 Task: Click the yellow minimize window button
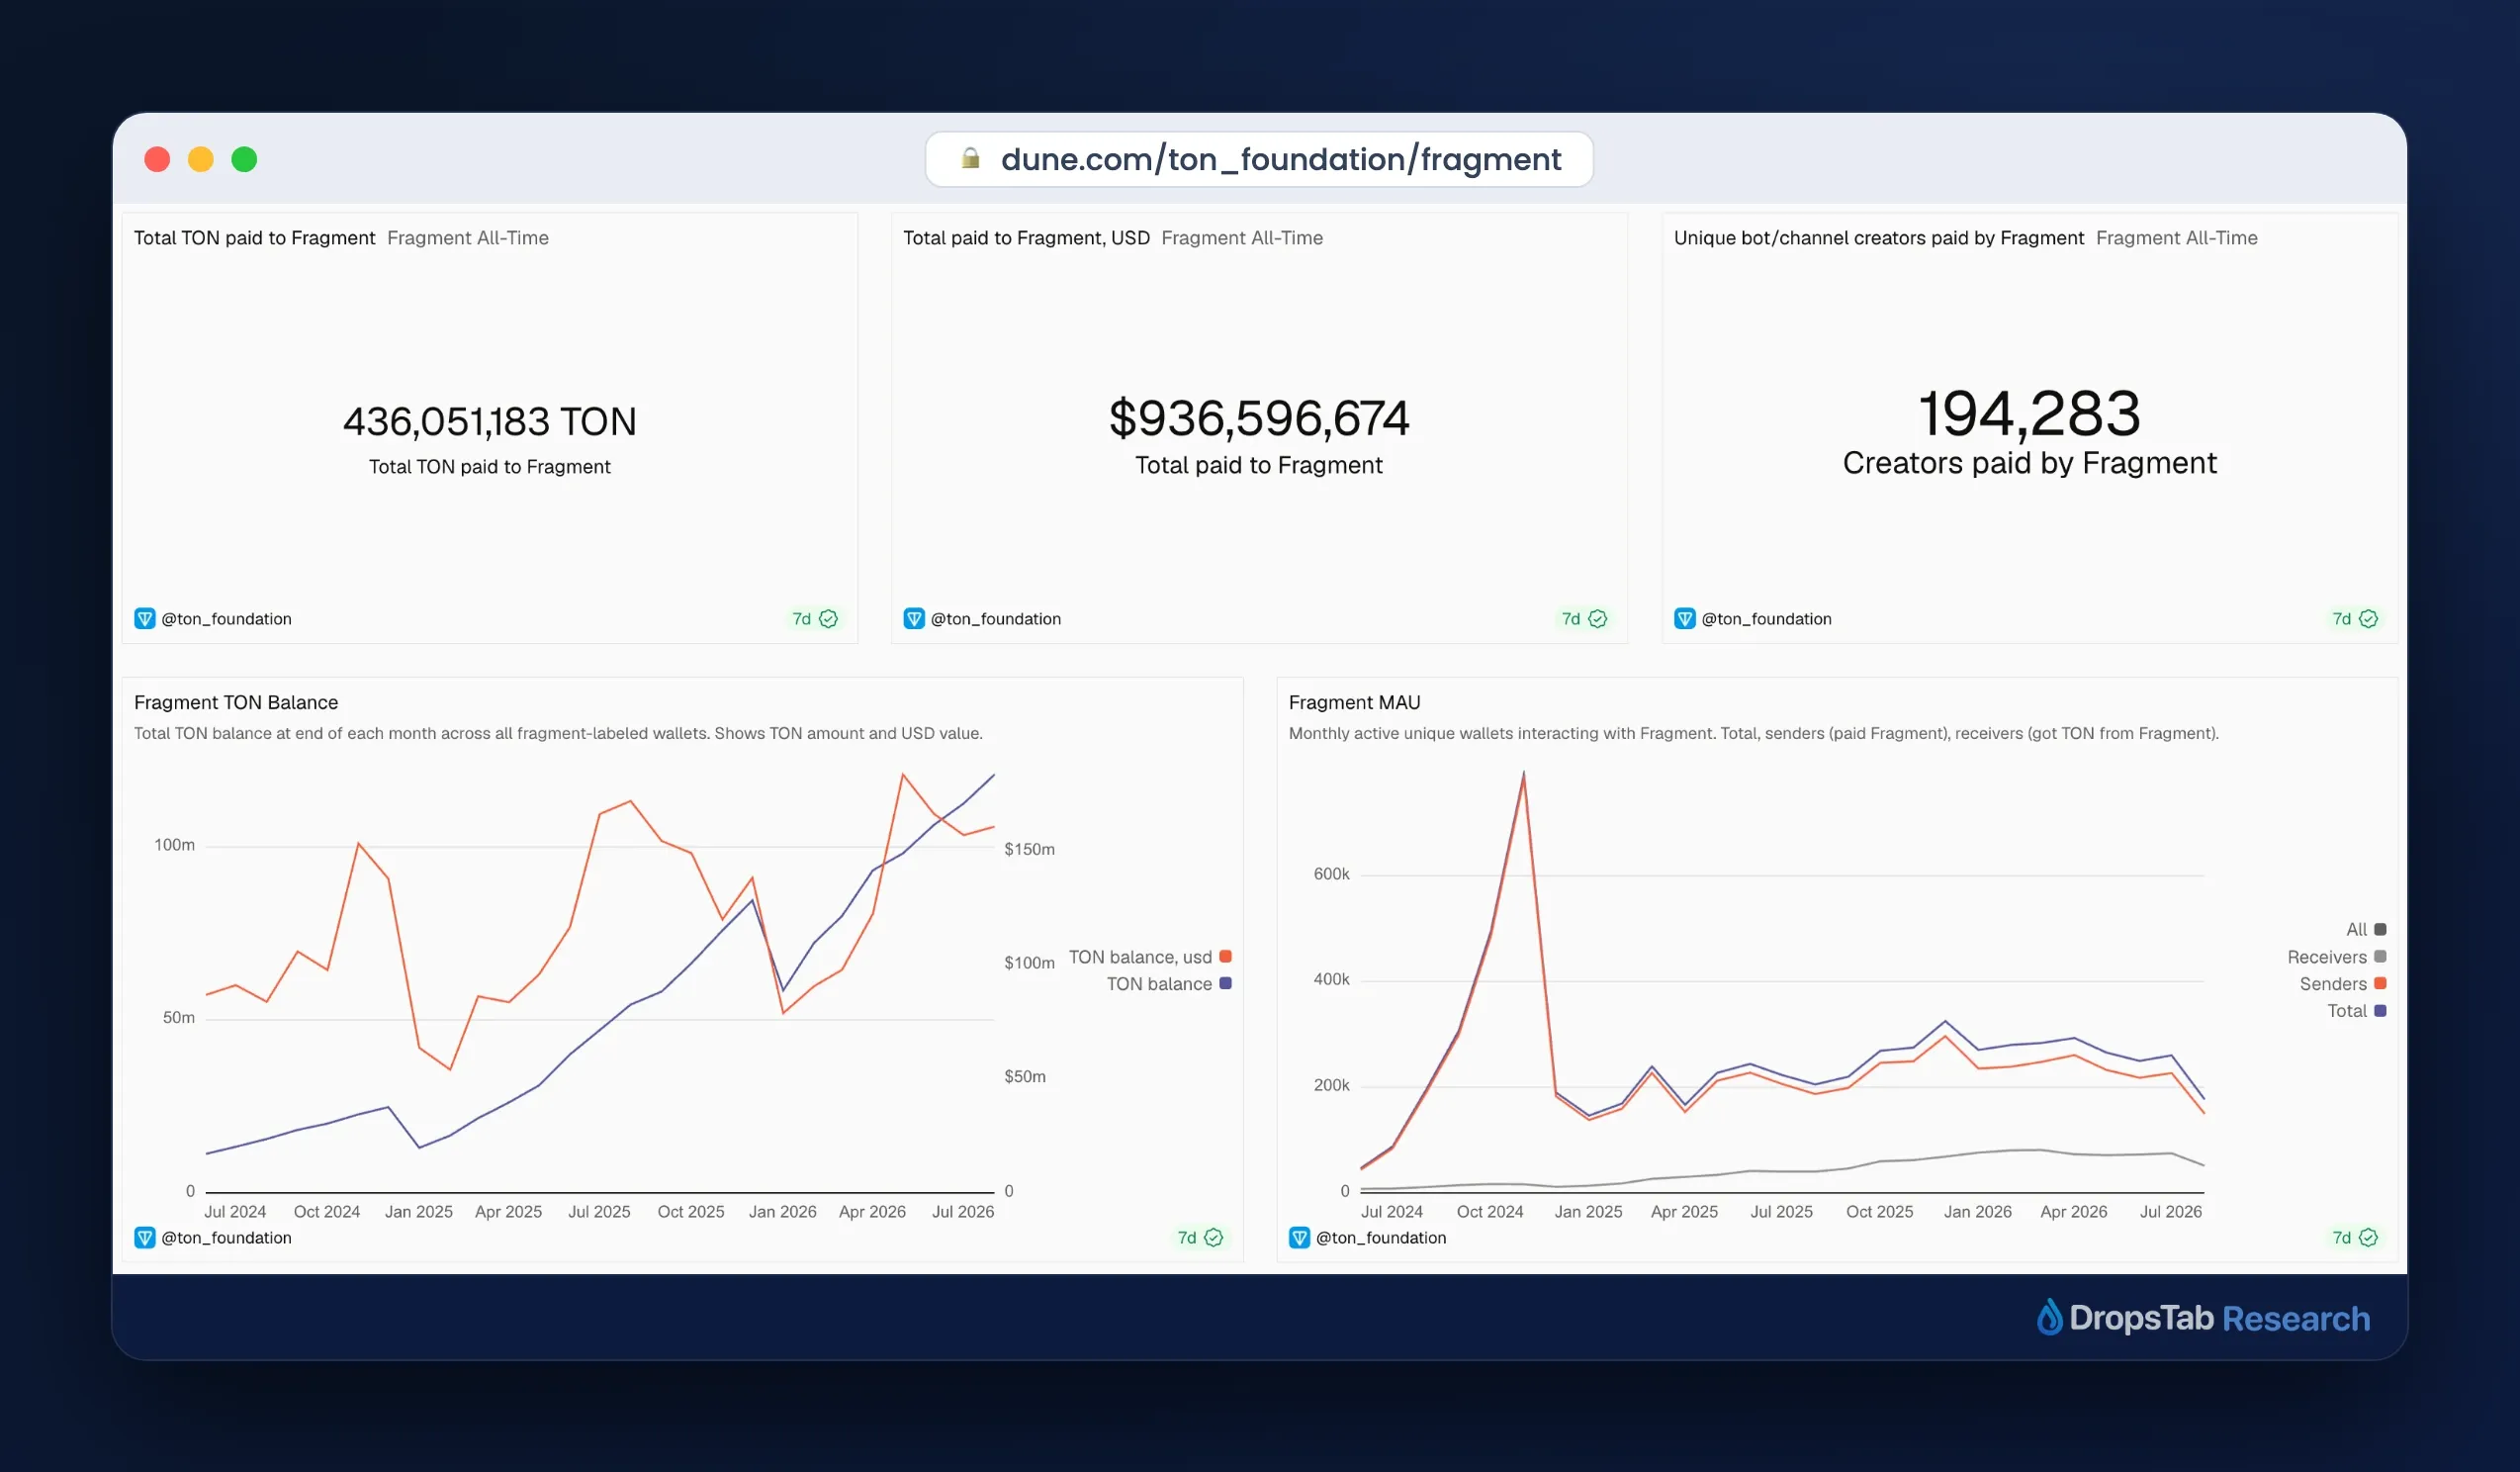pos(201,159)
